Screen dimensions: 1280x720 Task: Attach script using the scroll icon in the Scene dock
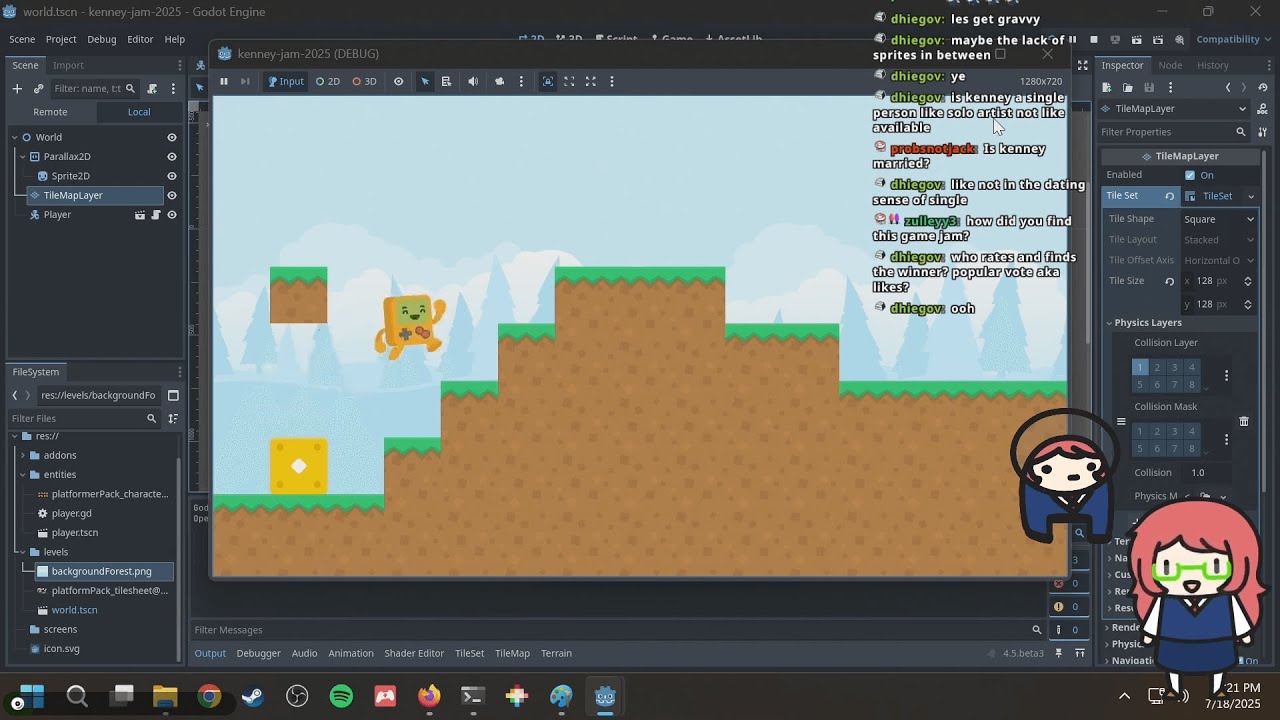[x=152, y=88]
